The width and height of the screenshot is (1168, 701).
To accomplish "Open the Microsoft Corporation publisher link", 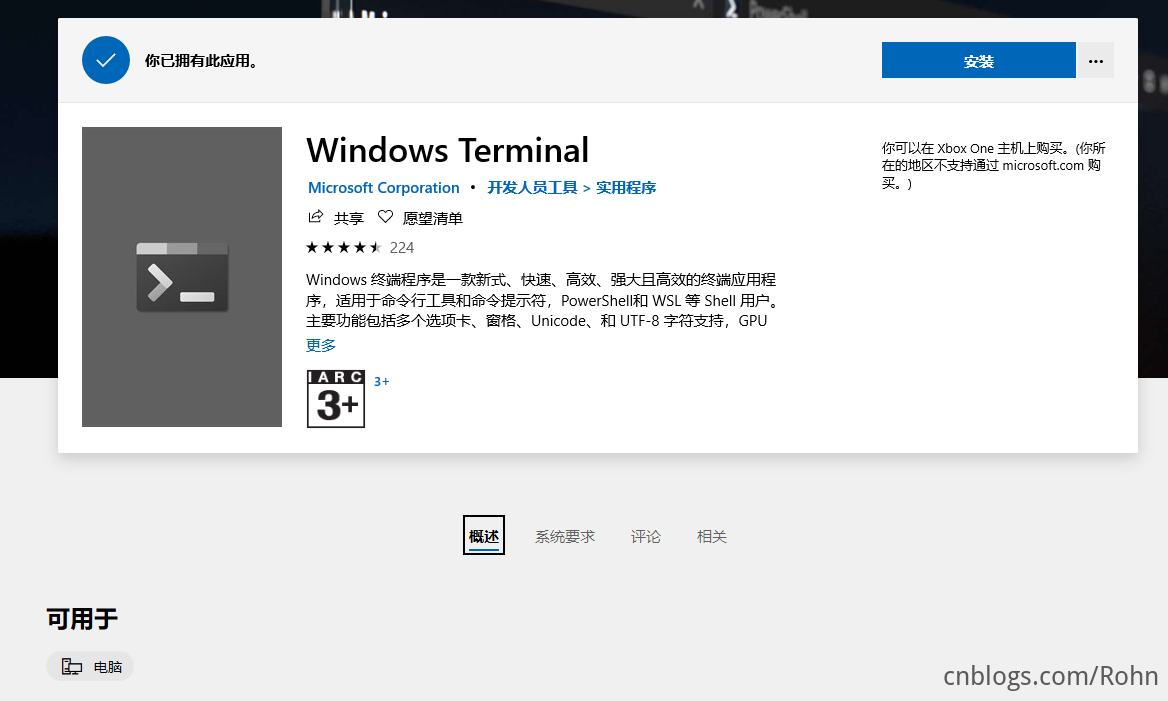I will (x=383, y=188).
